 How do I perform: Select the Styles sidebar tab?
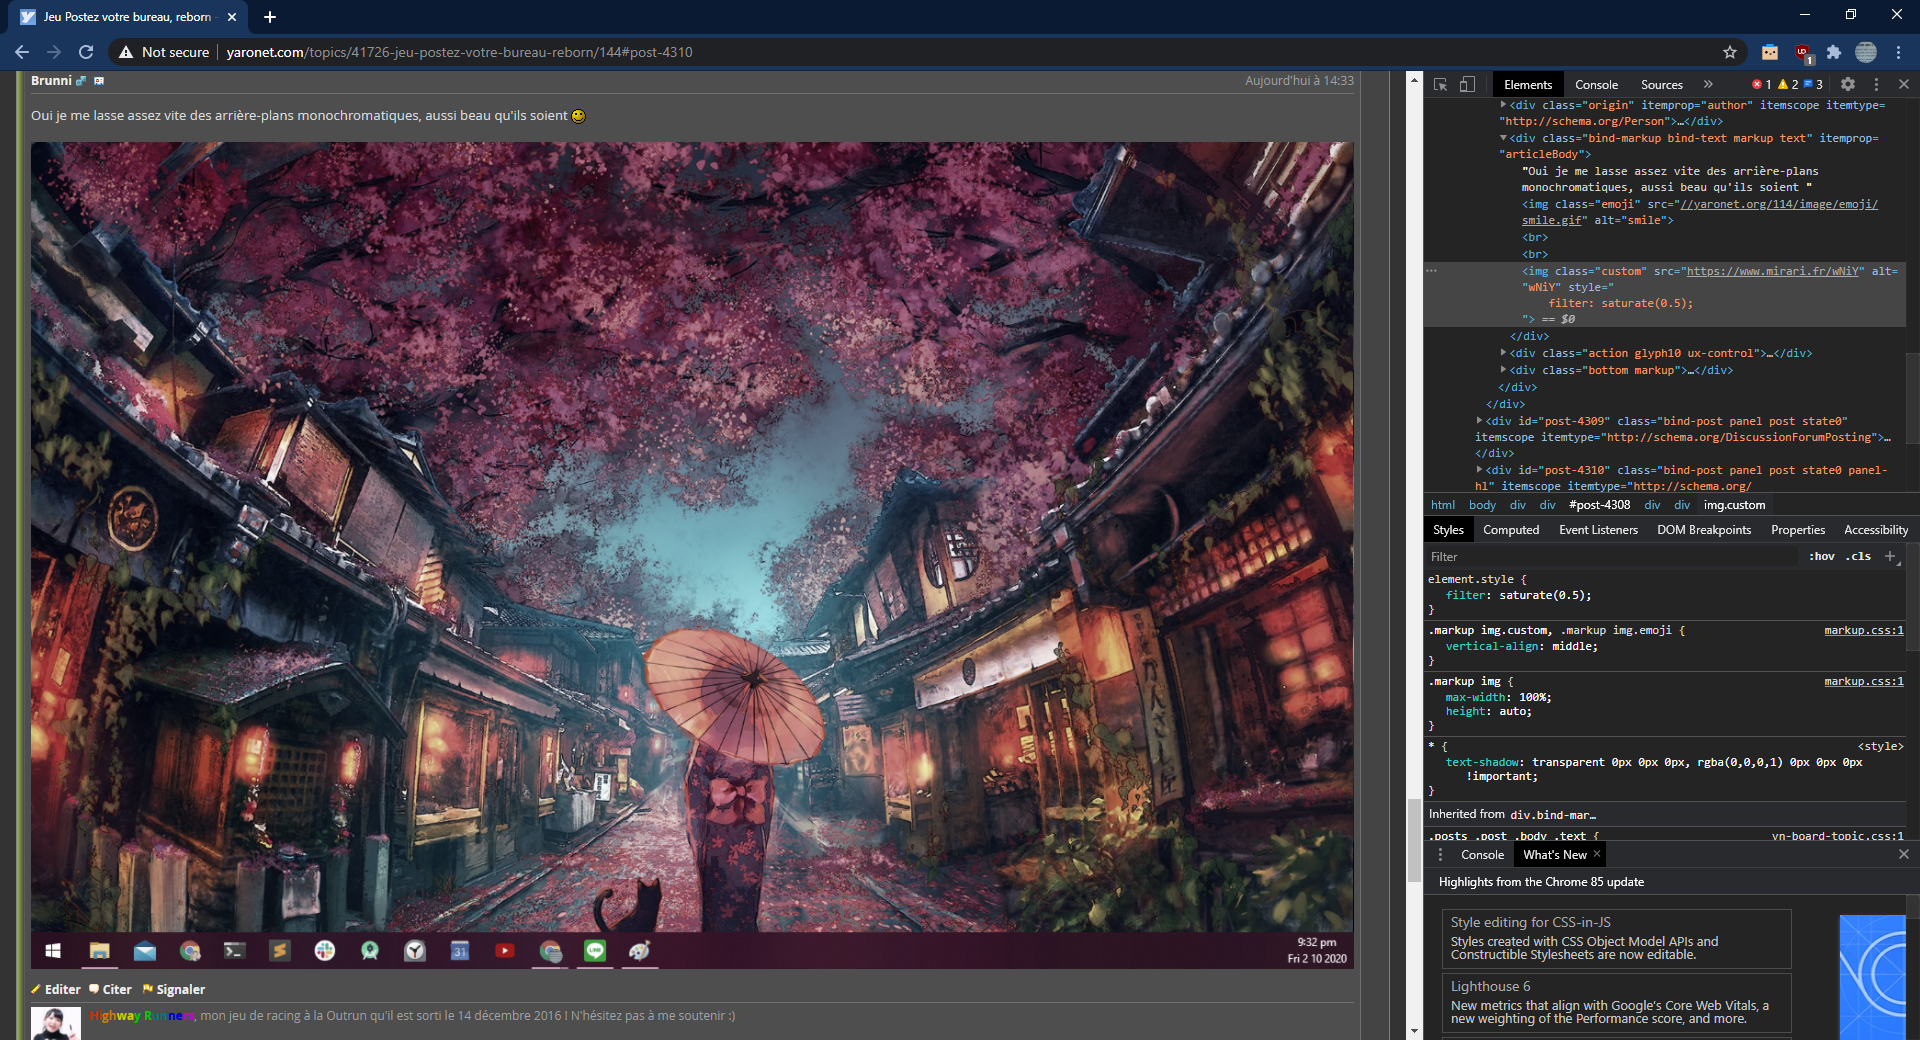(1448, 530)
